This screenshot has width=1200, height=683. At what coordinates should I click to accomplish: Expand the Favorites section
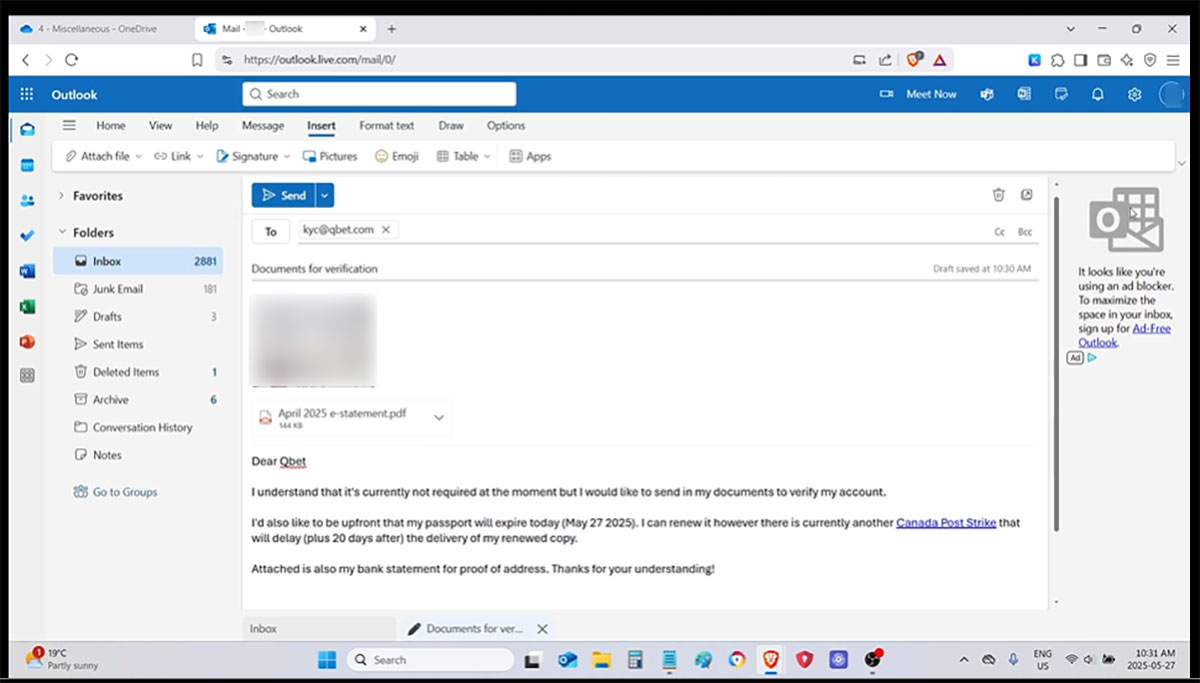click(61, 196)
